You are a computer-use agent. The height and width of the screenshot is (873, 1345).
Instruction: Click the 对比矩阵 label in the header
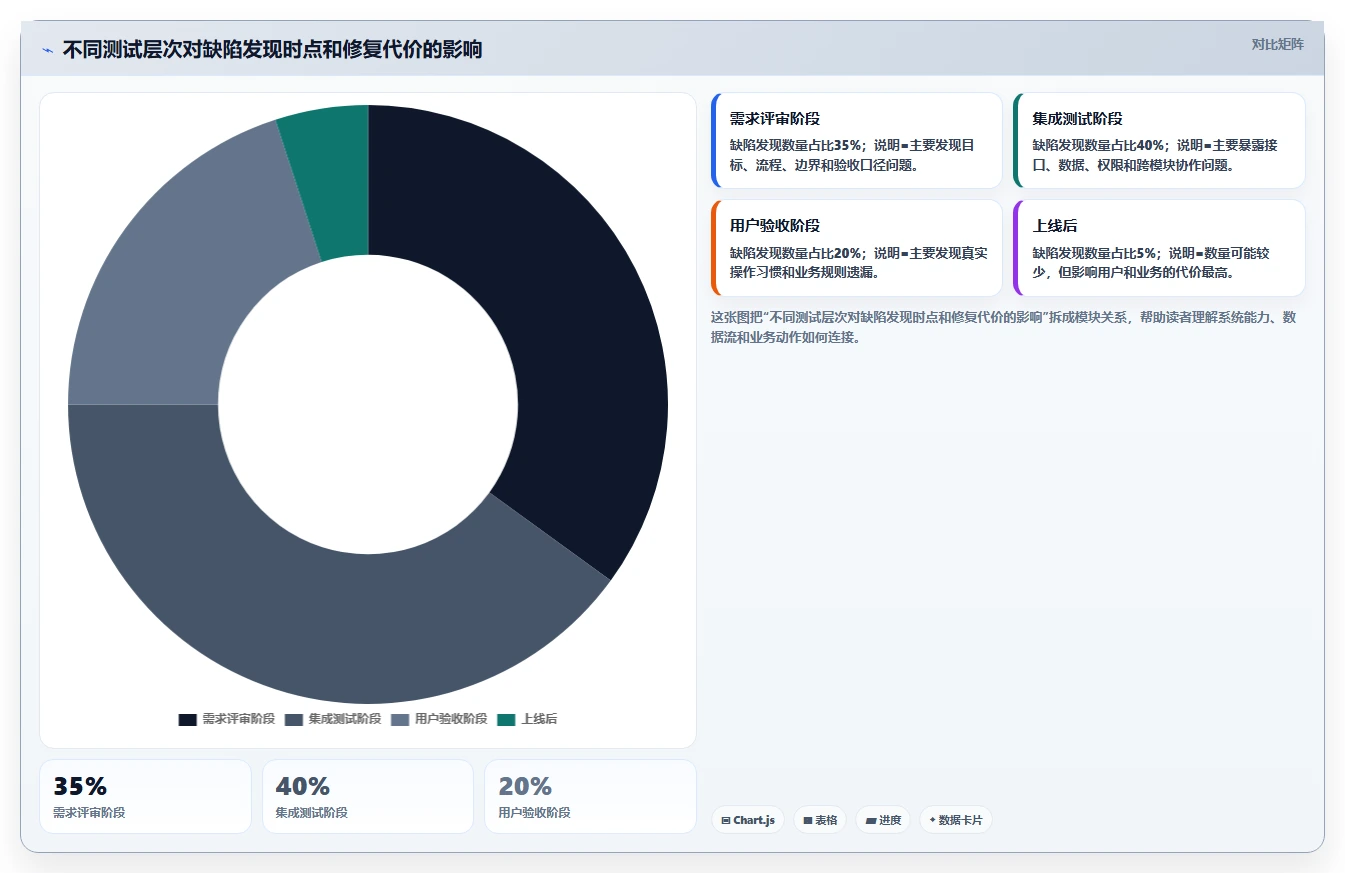[x=1278, y=44]
